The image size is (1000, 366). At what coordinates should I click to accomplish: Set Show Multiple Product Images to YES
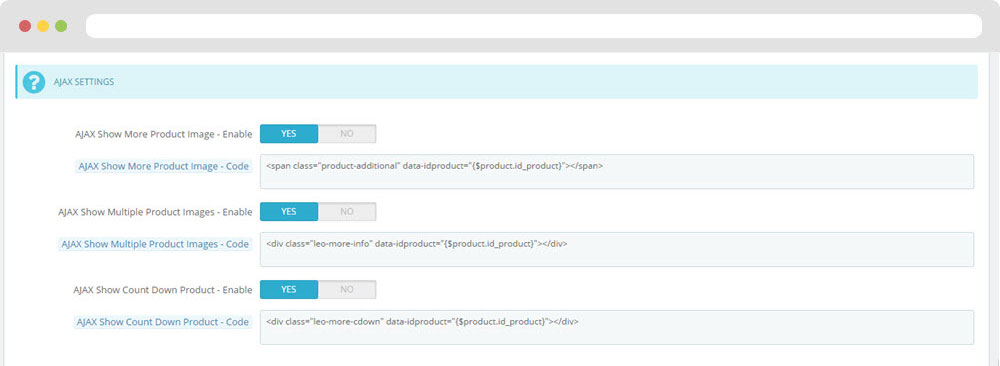click(x=289, y=212)
